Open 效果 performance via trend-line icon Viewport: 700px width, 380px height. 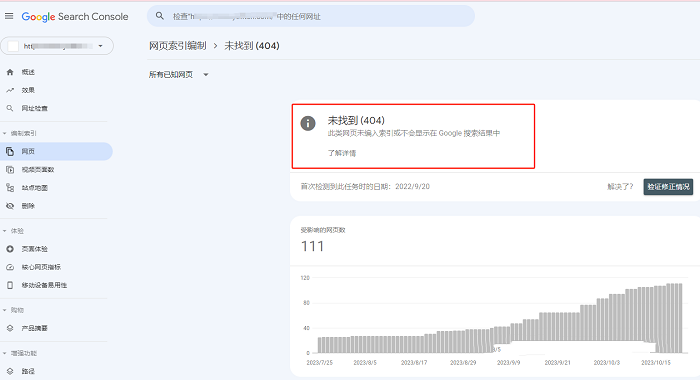pyautogui.click(x=10, y=90)
